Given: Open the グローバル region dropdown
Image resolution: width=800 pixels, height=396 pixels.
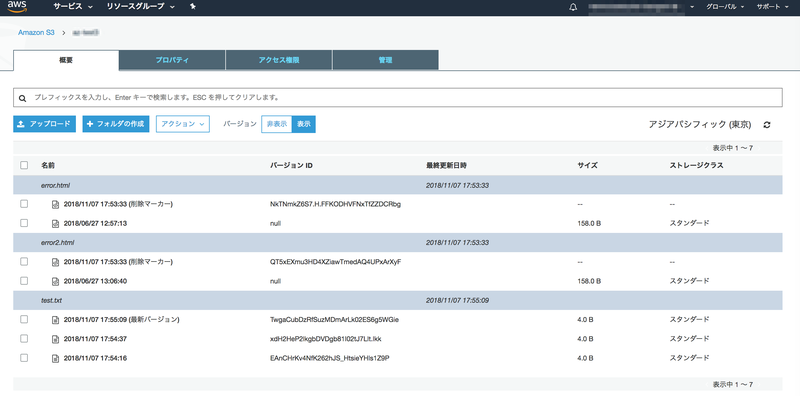Looking at the screenshot, I should coord(725,7).
